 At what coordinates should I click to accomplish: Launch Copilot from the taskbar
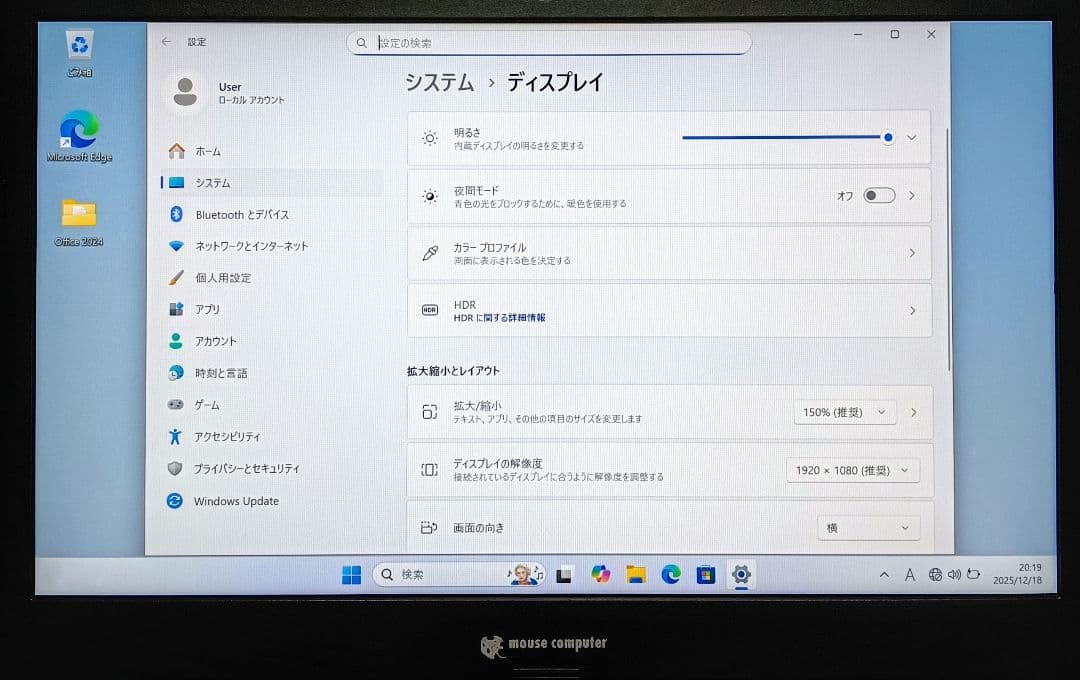tap(601, 574)
